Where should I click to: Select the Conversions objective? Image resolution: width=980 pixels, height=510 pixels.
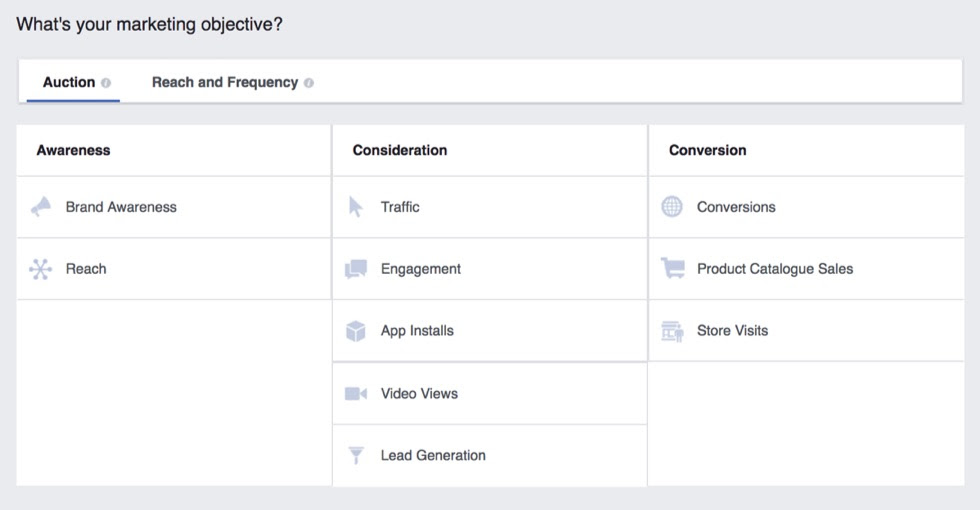pyautogui.click(x=806, y=207)
